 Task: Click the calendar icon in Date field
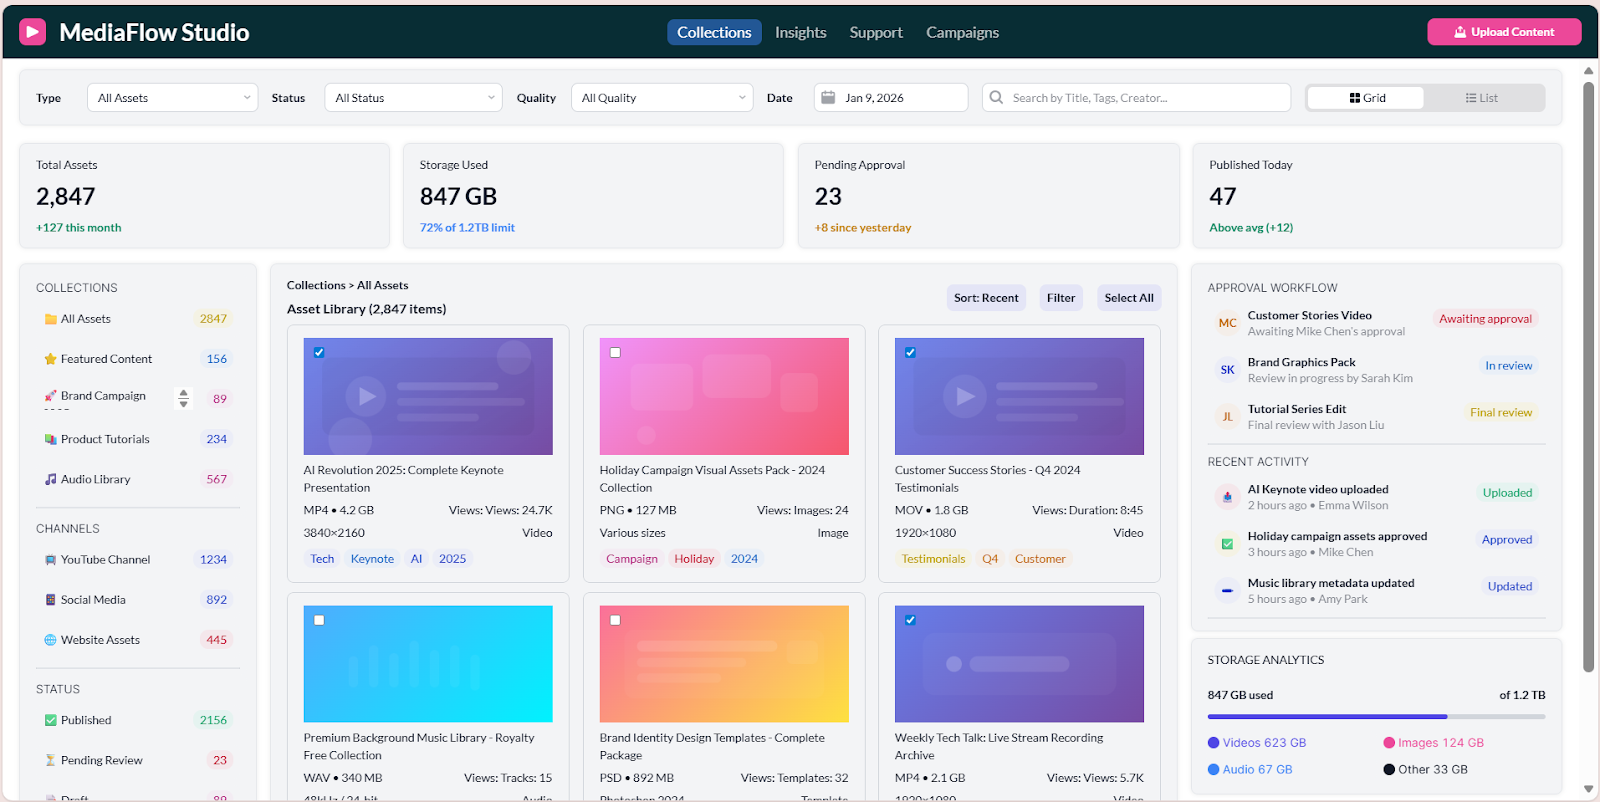click(x=828, y=98)
